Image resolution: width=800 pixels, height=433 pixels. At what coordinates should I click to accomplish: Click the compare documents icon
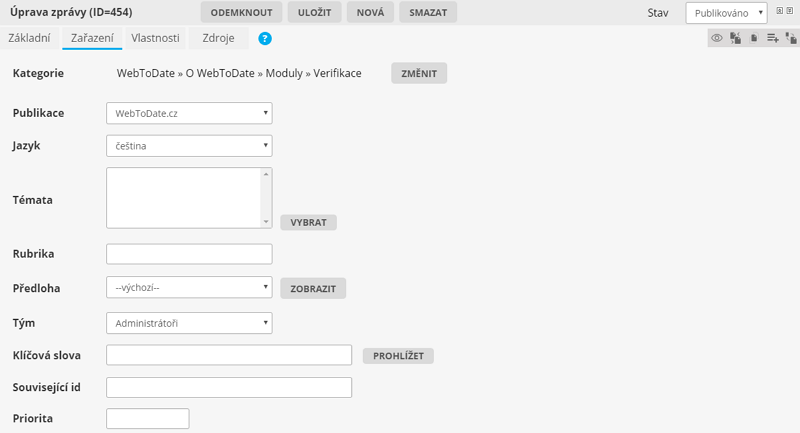[x=735, y=38]
